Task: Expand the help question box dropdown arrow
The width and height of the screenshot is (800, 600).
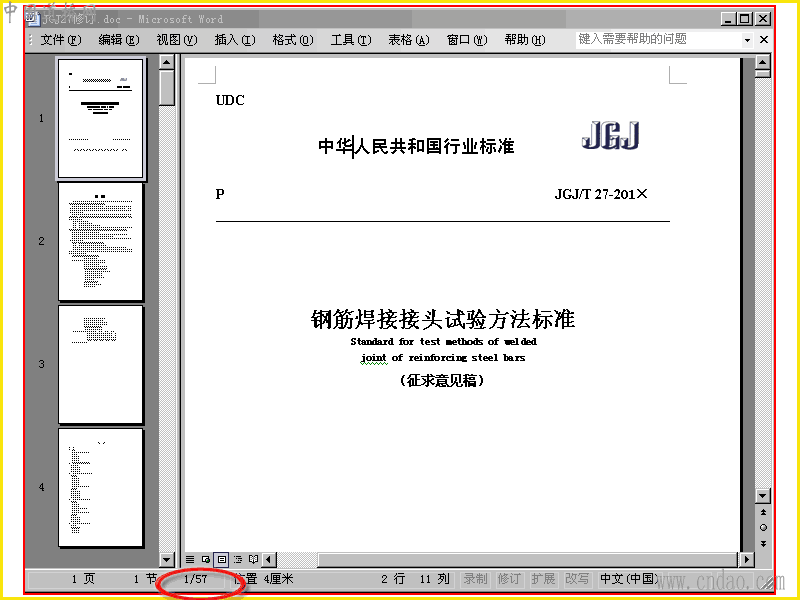Action: click(x=747, y=40)
